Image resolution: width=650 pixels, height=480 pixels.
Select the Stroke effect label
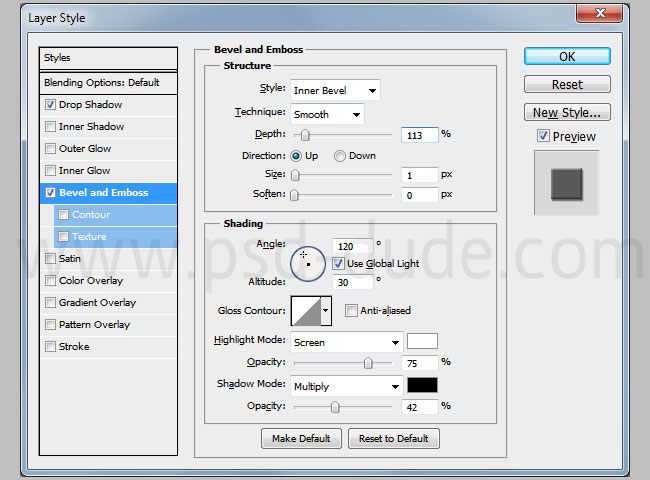74,346
